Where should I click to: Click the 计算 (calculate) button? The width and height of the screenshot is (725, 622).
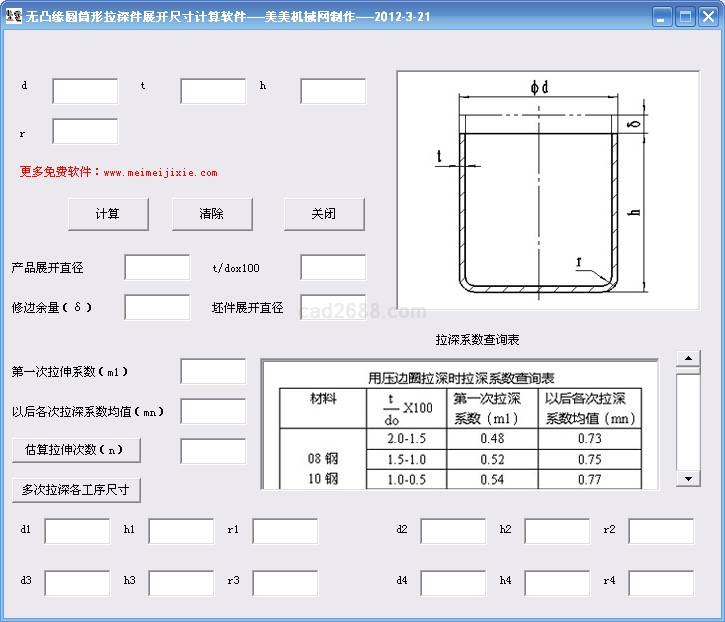[x=108, y=214]
